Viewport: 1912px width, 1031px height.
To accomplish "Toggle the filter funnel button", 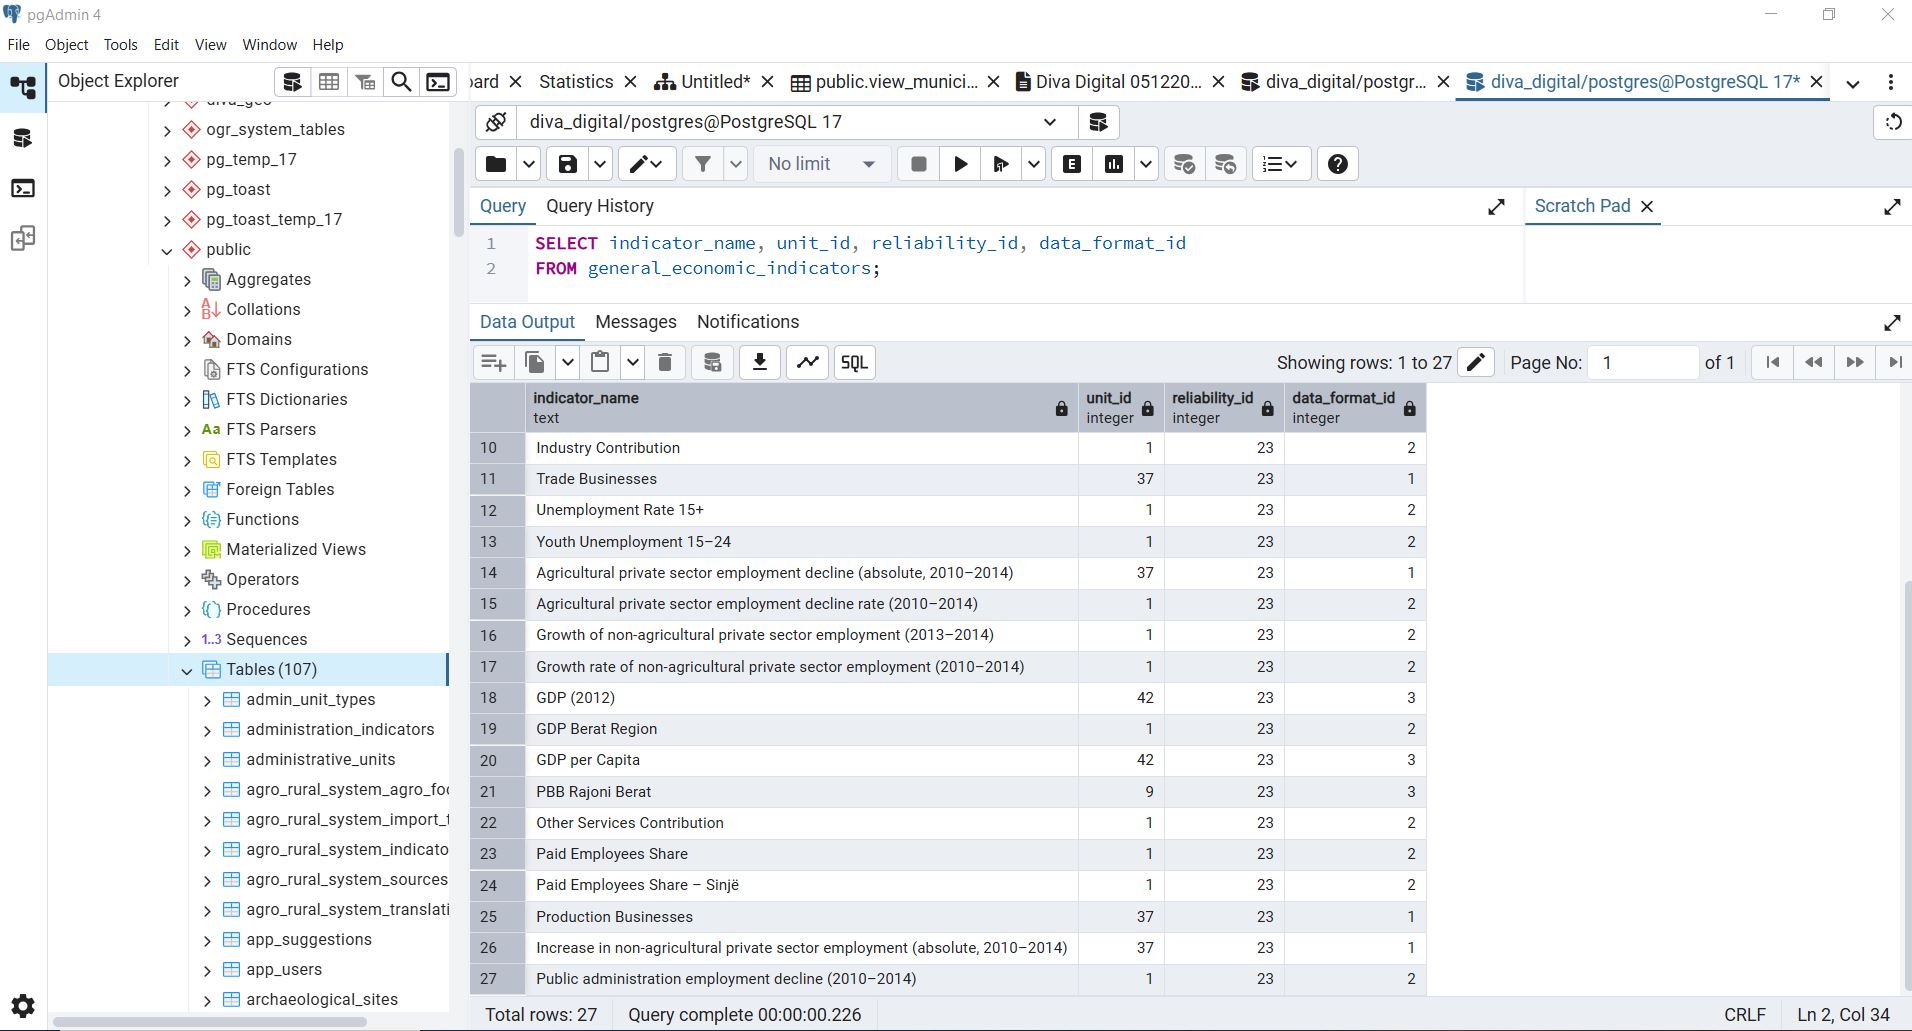I will point(703,164).
